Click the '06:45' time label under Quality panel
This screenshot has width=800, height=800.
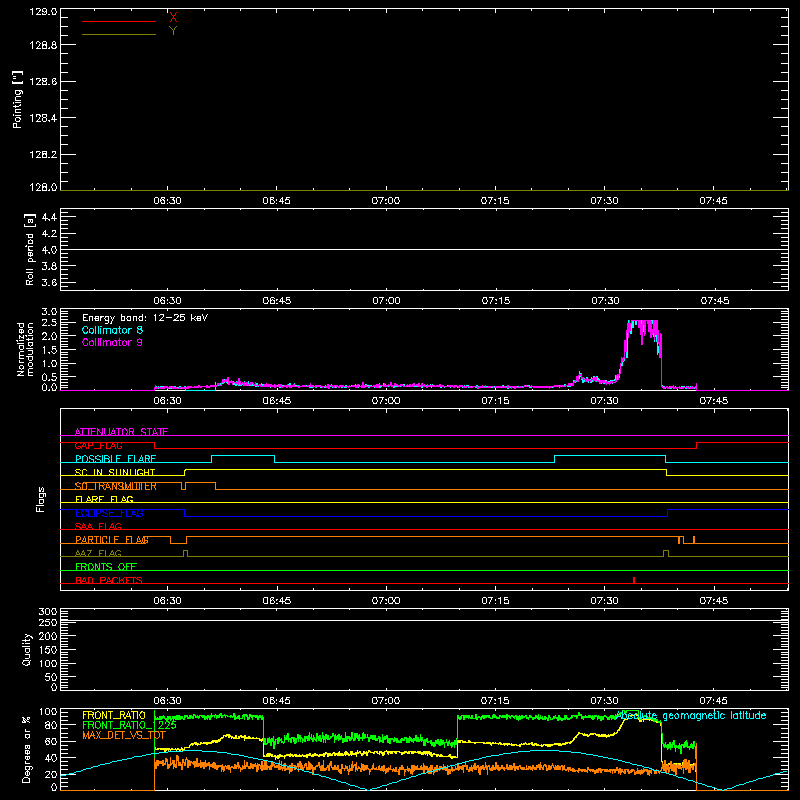point(277,701)
